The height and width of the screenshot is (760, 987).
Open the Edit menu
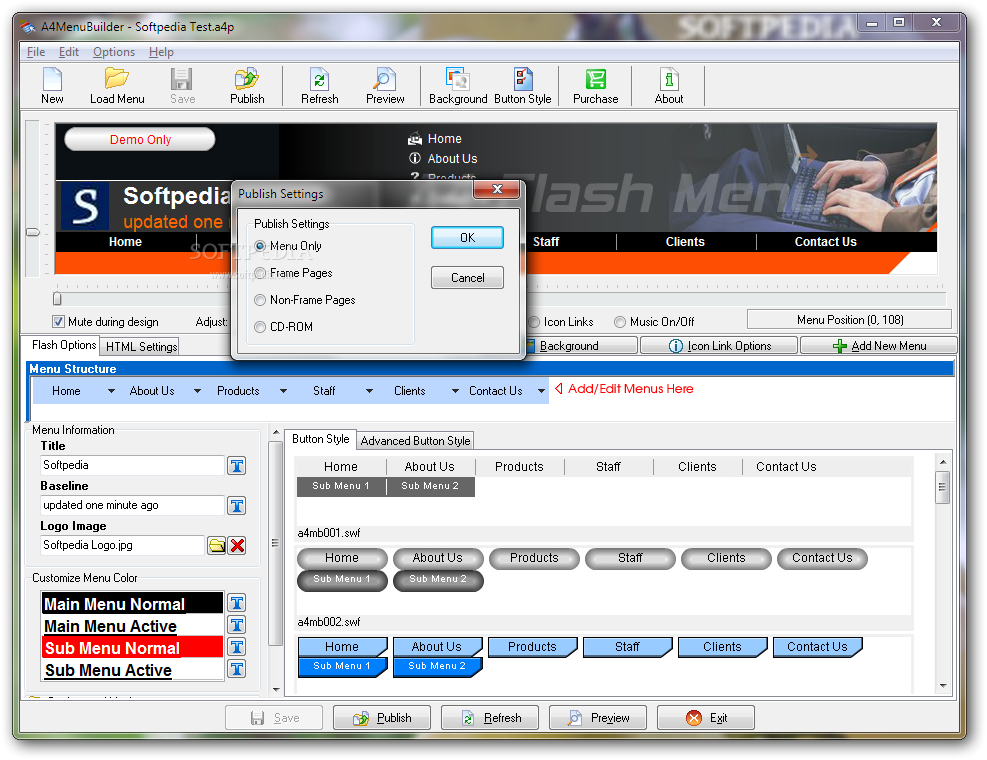pos(69,52)
